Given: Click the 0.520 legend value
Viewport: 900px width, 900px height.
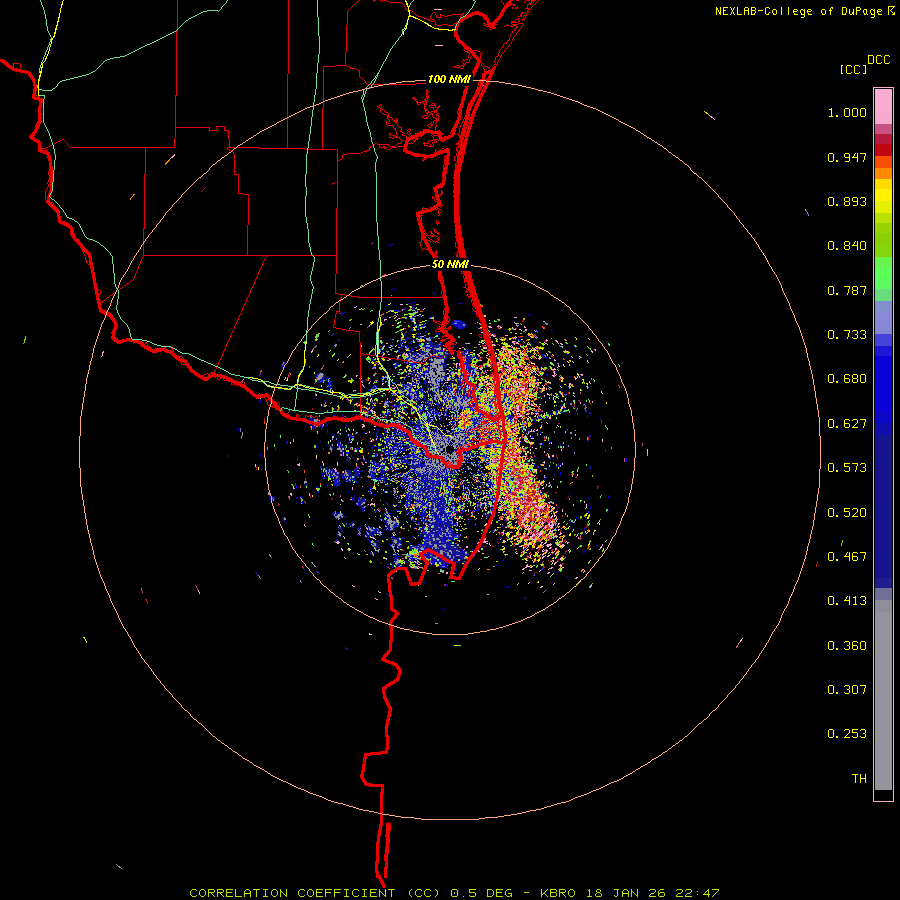Looking at the screenshot, I should click(x=847, y=513).
